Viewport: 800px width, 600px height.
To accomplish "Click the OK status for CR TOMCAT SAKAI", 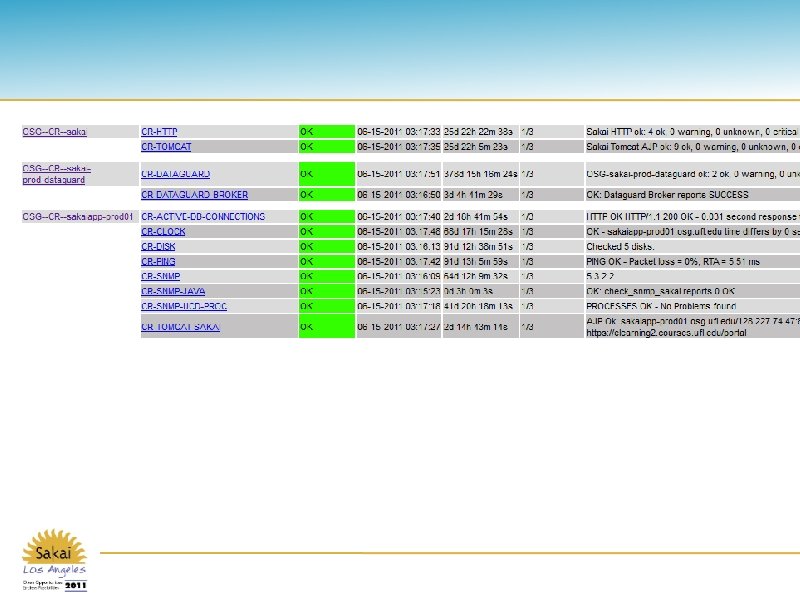I will pyautogui.click(x=327, y=327).
